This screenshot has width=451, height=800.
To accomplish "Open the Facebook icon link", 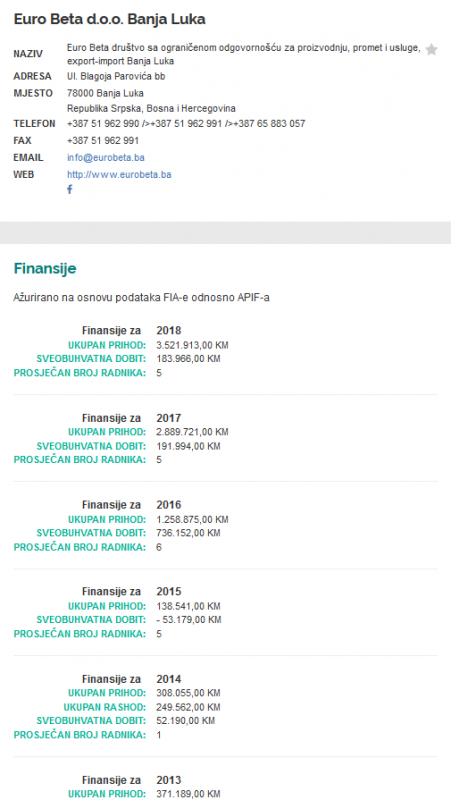I will click(70, 189).
